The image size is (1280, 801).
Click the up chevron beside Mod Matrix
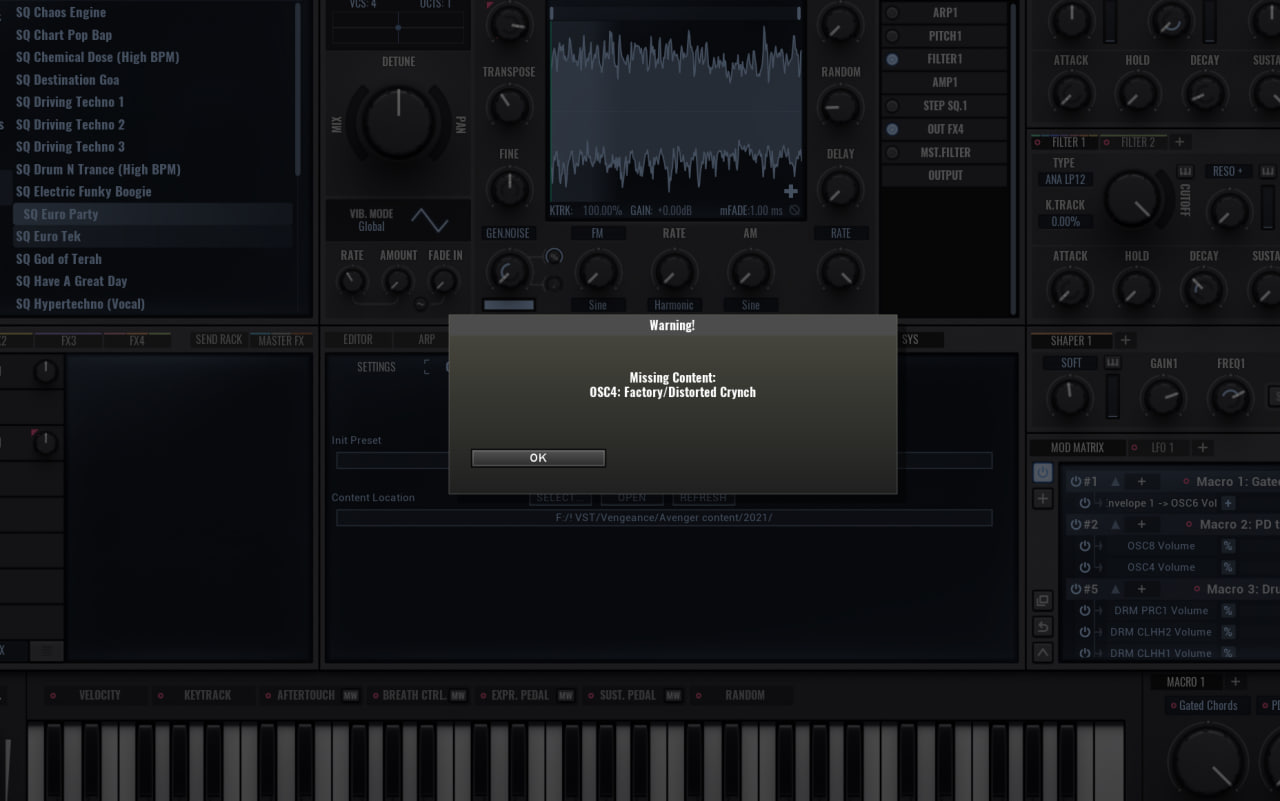tap(1042, 652)
